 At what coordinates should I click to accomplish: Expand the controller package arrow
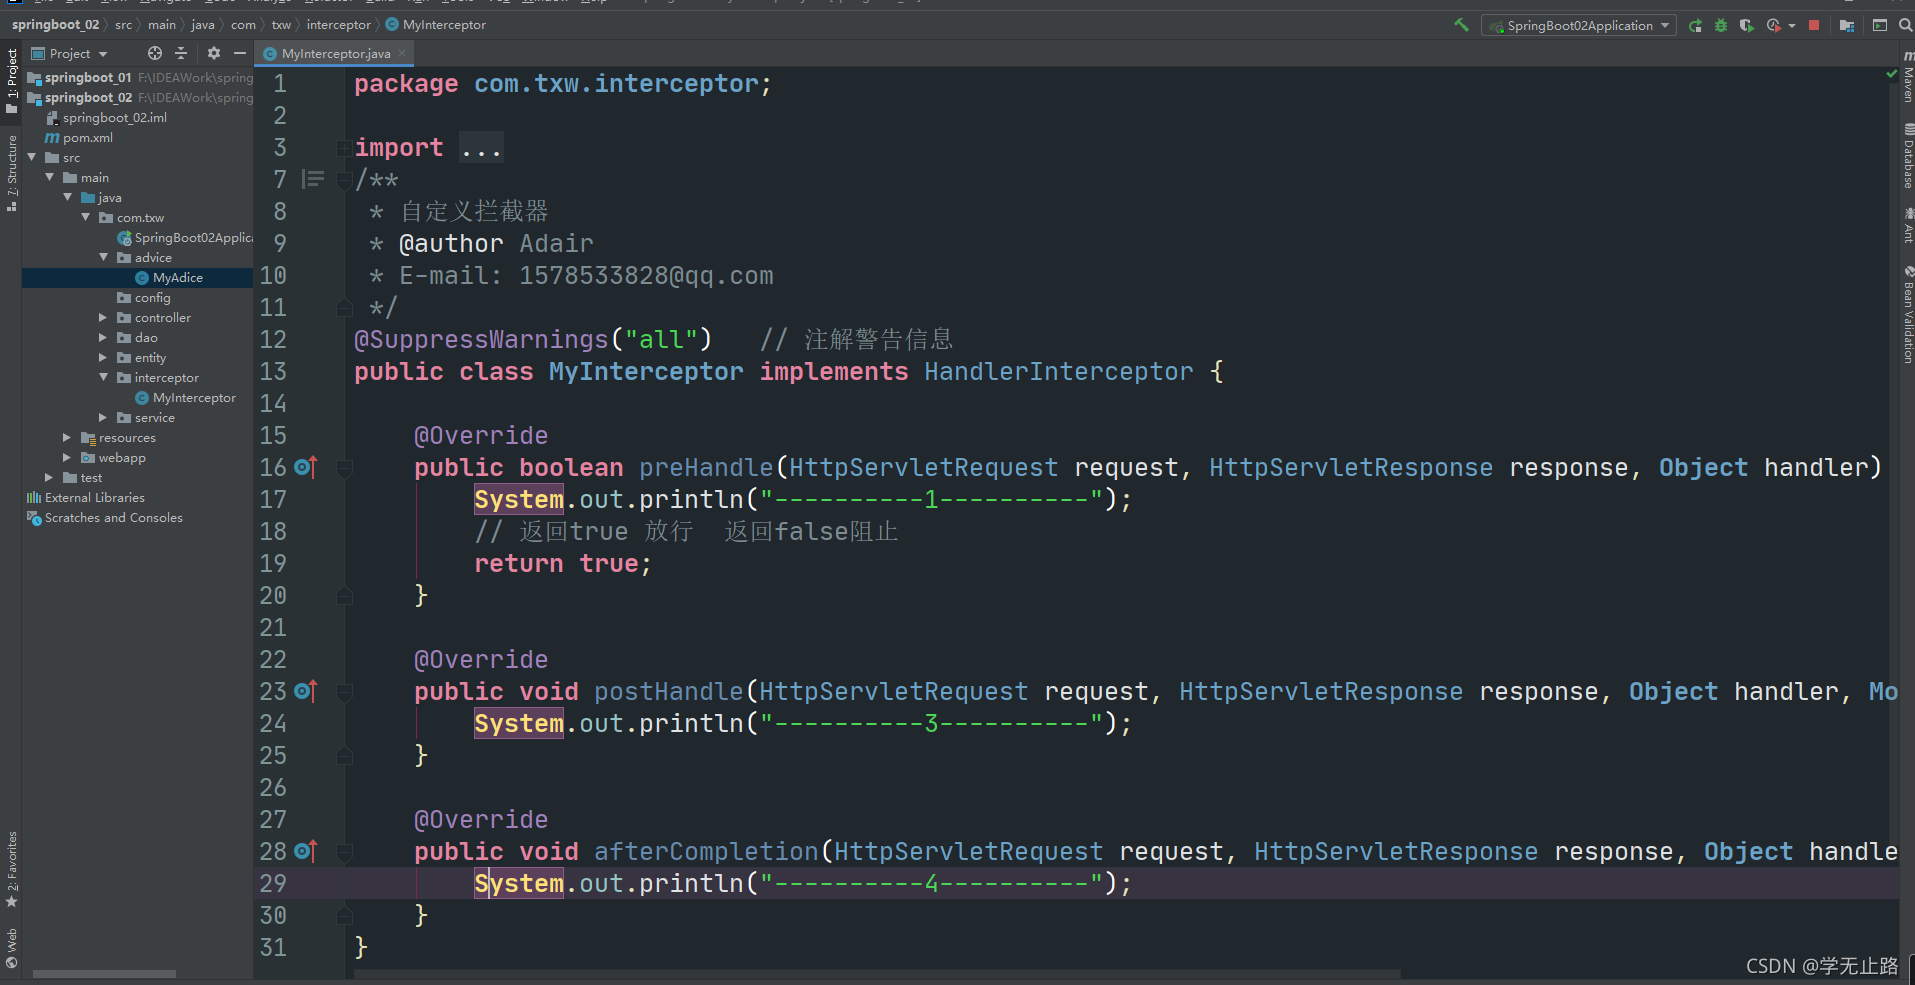click(103, 318)
